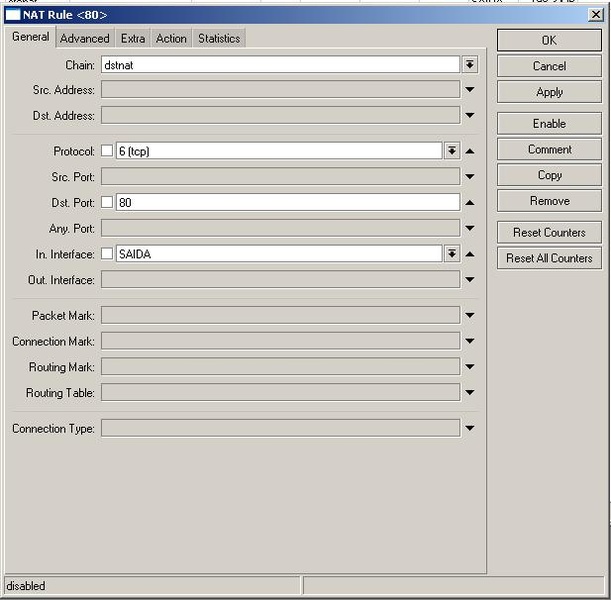This screenshot has height=600, width=611.
Task: Collapse the In. Interface field
Action: (470, 254)
